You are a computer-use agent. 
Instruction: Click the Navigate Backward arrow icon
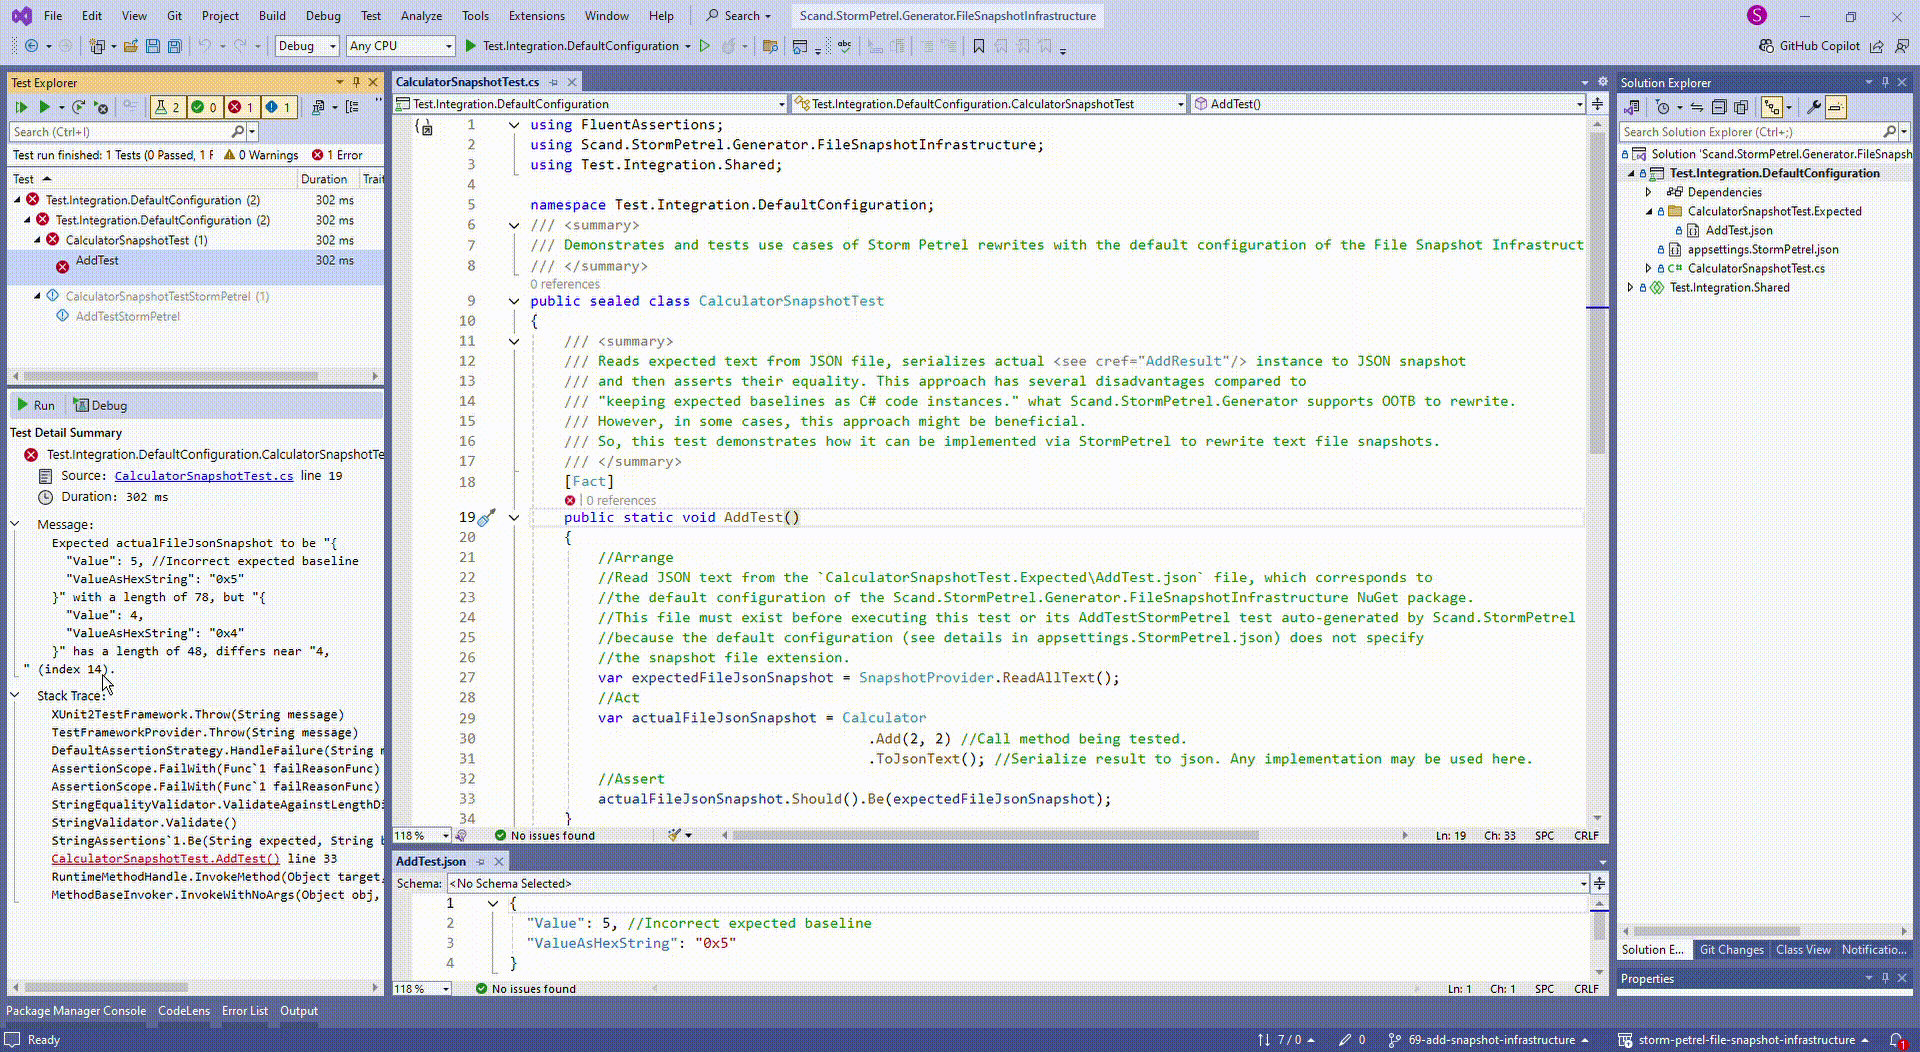32,46
